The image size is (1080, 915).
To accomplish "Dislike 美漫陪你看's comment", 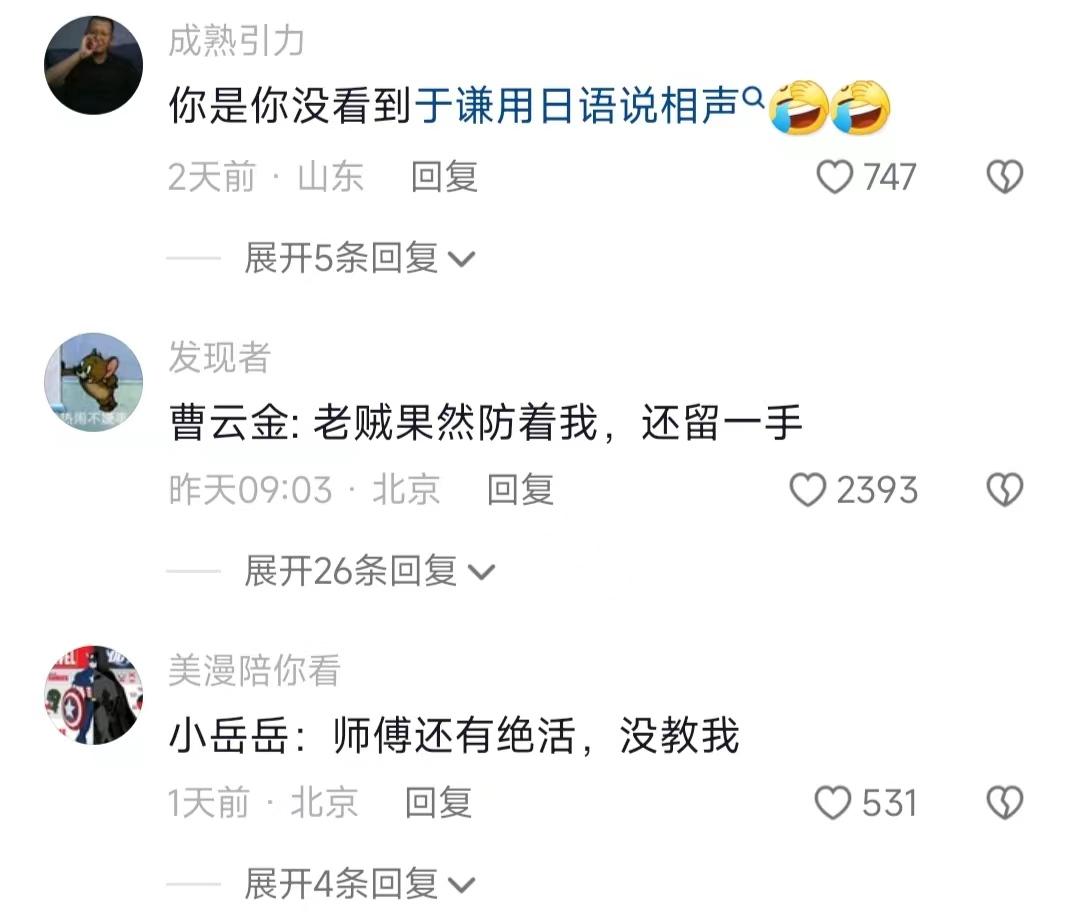I will pos(1005,803).
